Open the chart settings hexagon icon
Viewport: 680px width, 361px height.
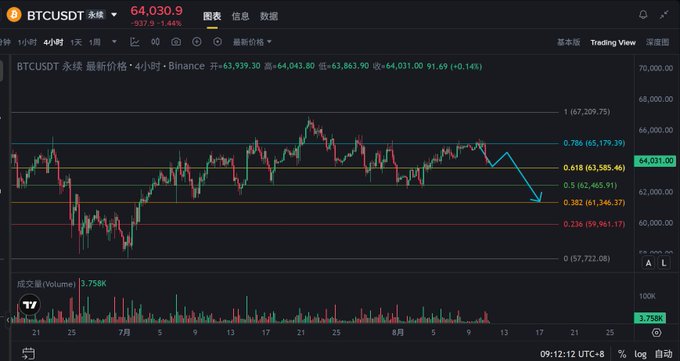click(218, 42)
